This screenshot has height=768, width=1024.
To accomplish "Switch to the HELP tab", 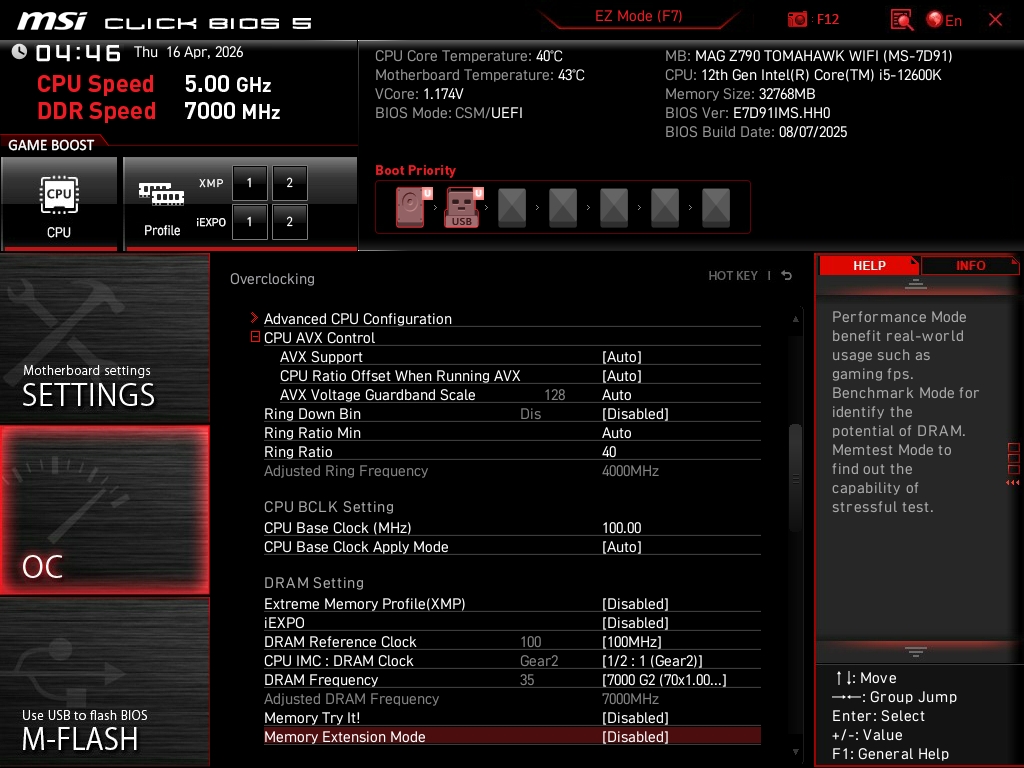I will coord(869,266).
